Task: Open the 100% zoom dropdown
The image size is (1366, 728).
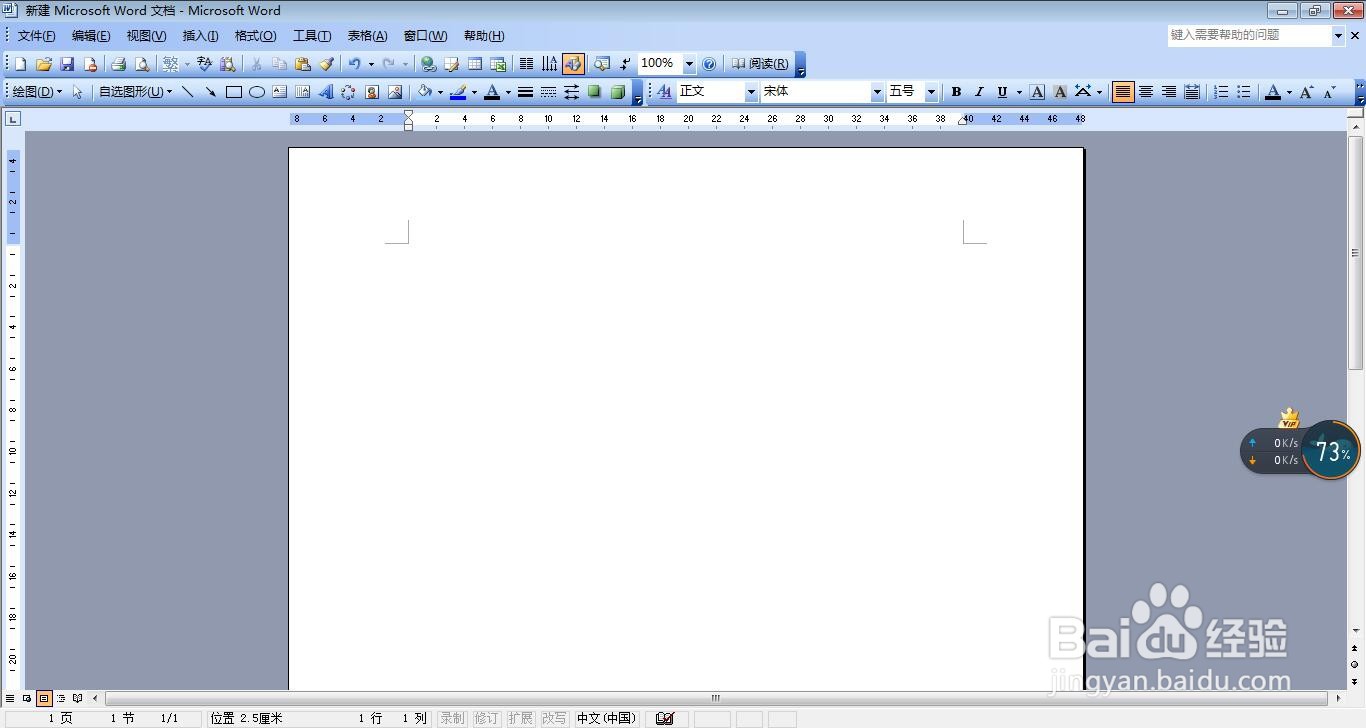Action: [689, 64]
